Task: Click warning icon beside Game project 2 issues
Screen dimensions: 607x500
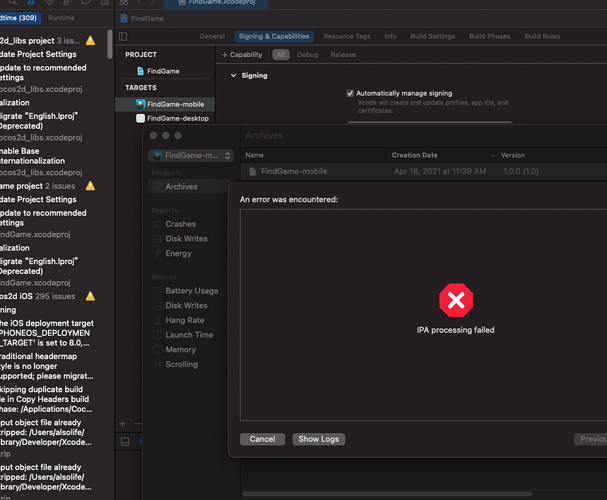Action: tap(90, 186)
